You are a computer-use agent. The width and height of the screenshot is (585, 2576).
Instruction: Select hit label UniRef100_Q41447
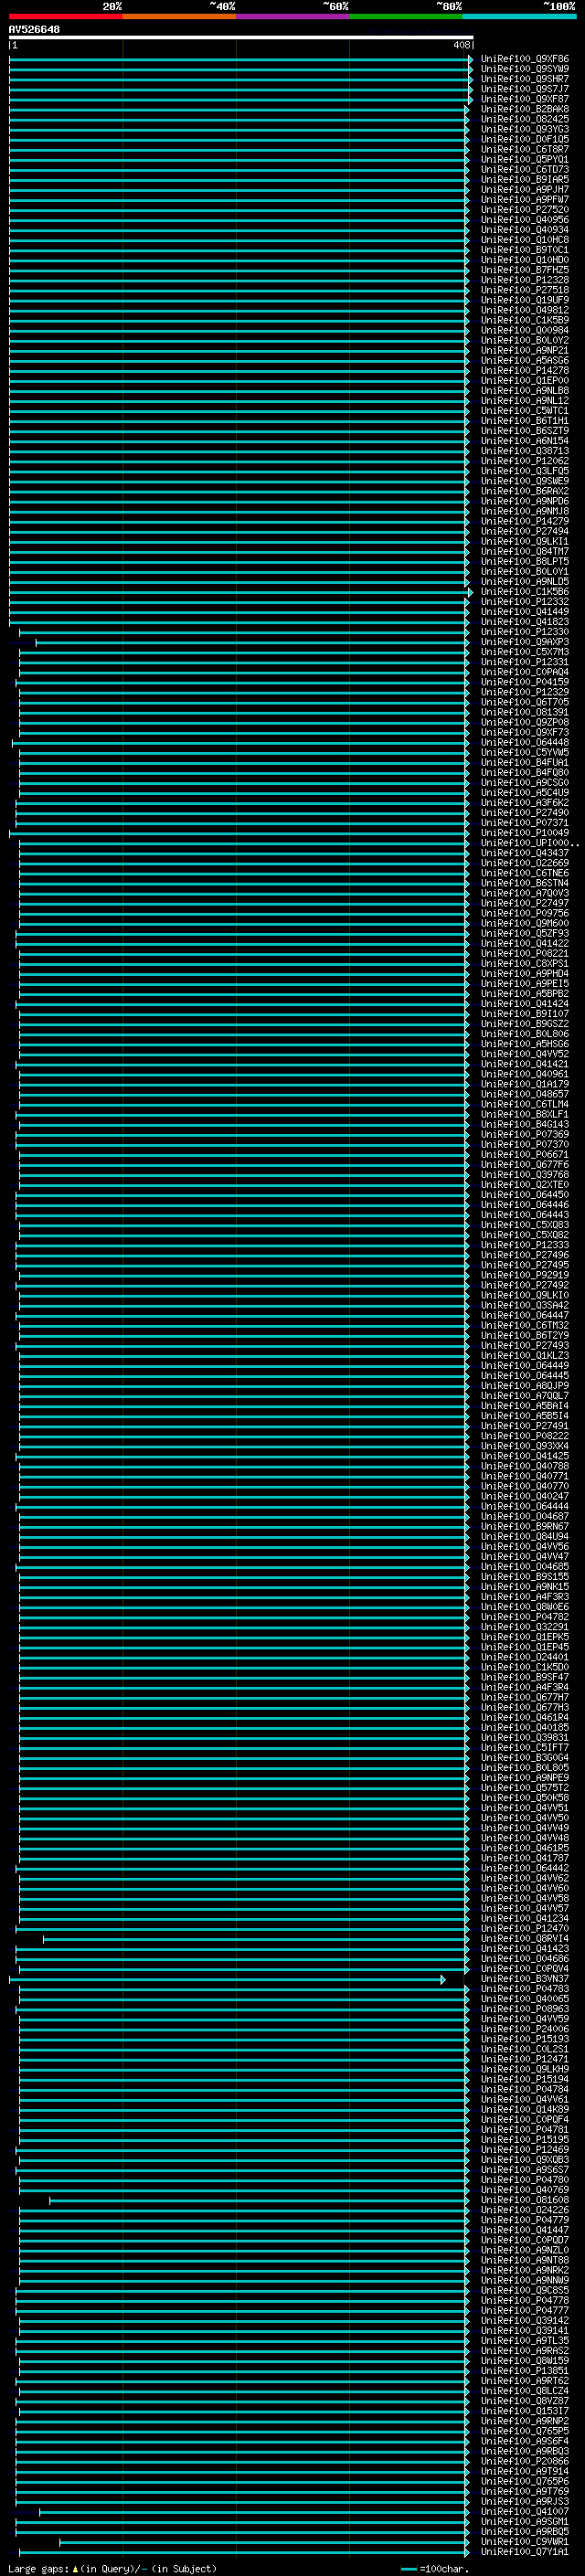[524, 2229]
